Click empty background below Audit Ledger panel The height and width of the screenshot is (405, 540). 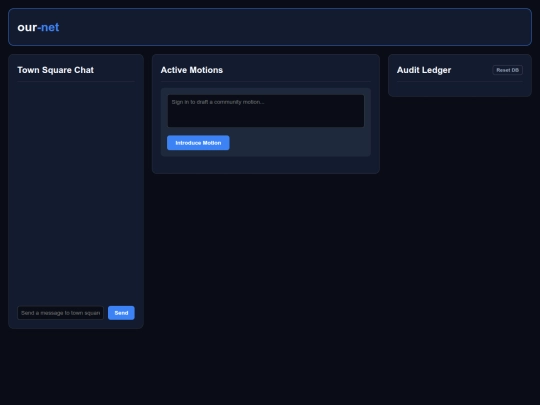460,241
